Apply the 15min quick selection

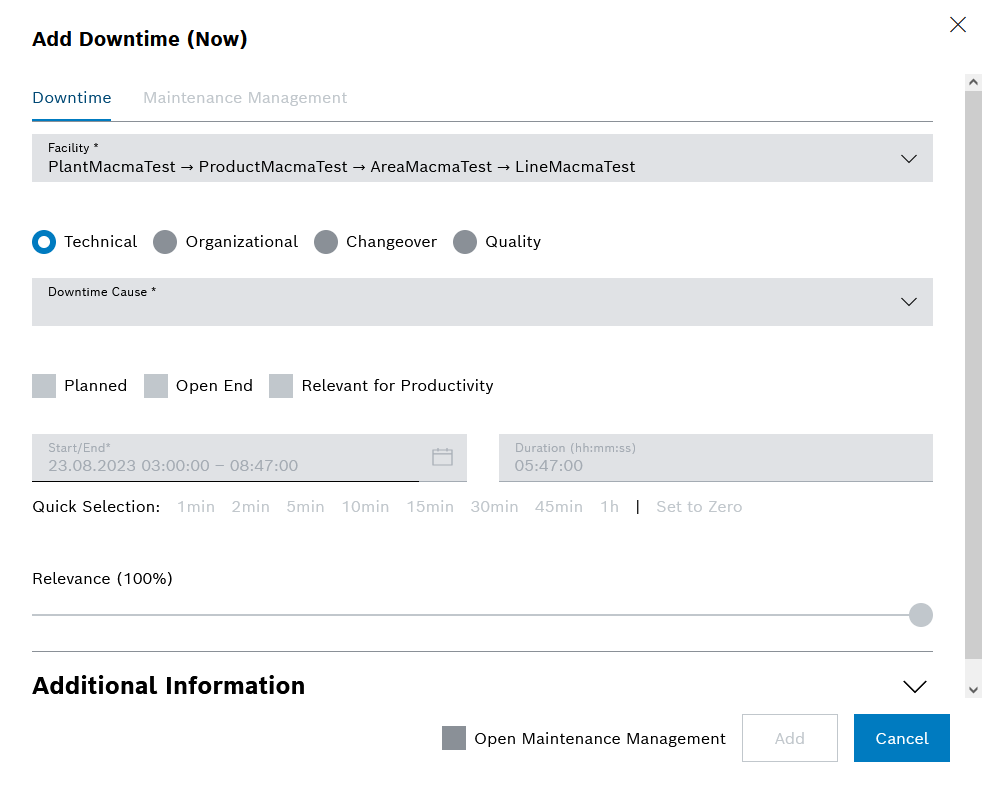(430, 507)
